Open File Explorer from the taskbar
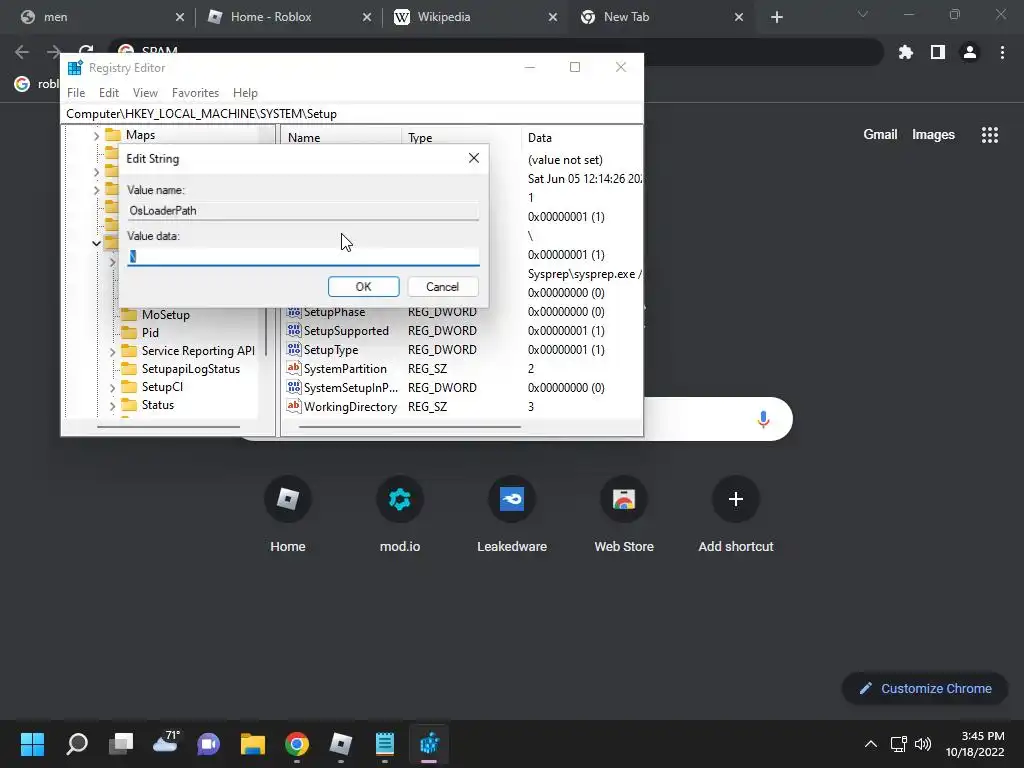This screenshot has height=768, width=1024. [x=253, y=744]
